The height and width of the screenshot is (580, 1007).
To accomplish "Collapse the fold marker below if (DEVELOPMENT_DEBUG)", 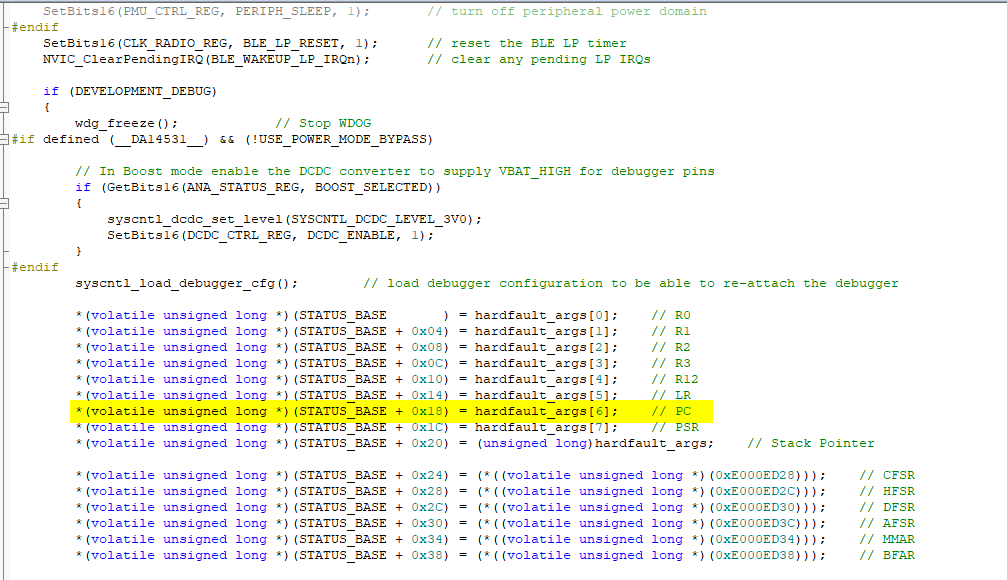I will 4,107.
